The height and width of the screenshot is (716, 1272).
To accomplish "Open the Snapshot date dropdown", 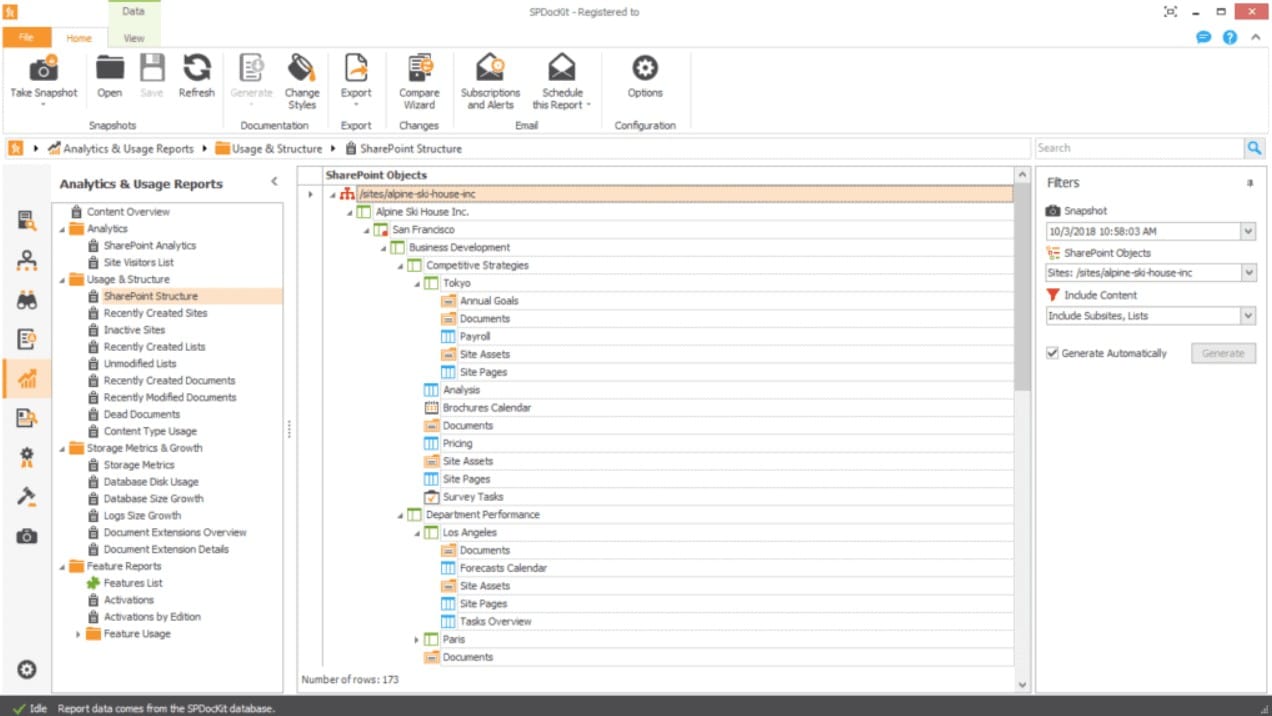I will 1247,231.
